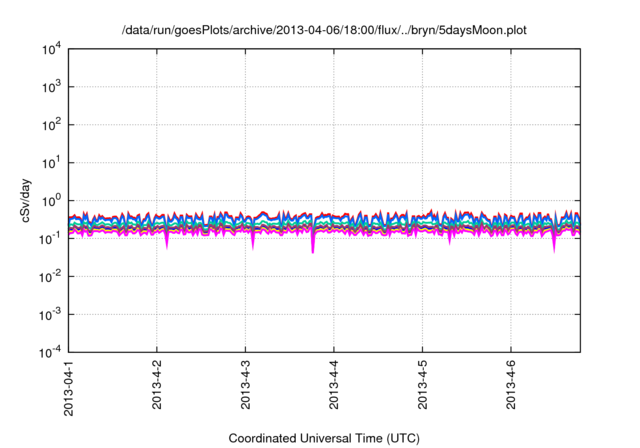The image size is (640, 448).
Task: Click the x-axis date 2013-4-2
Action: (157, 384)
